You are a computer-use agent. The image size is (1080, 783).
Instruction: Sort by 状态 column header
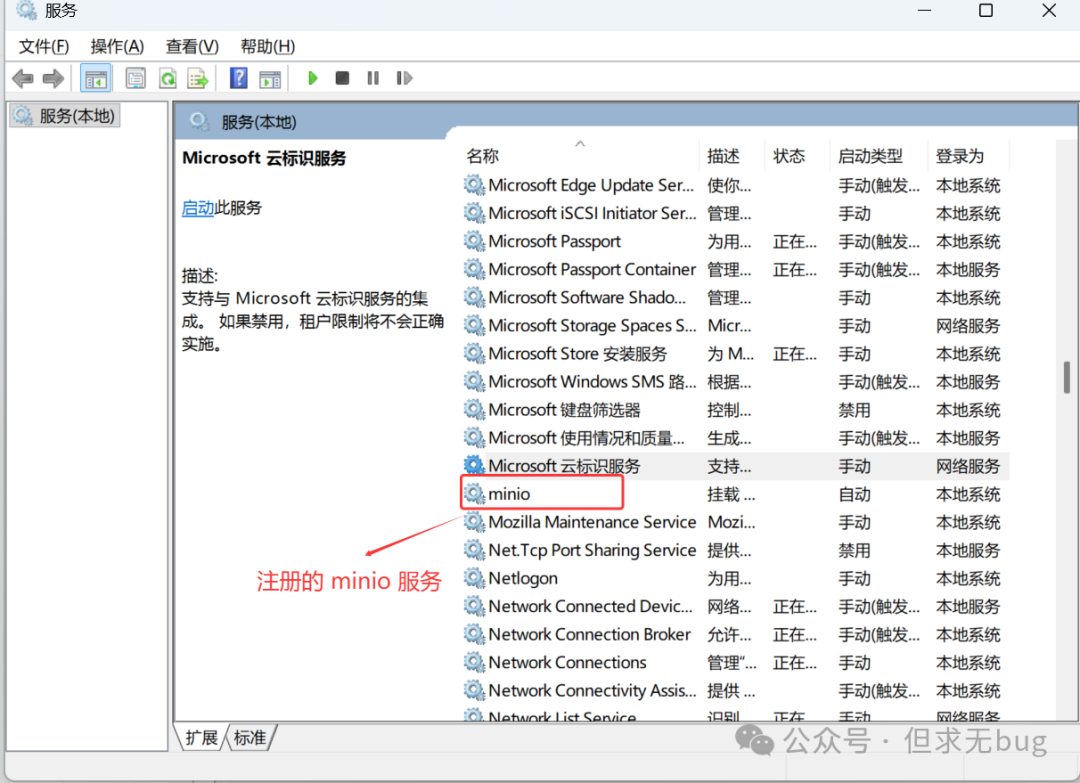[789, 156]
